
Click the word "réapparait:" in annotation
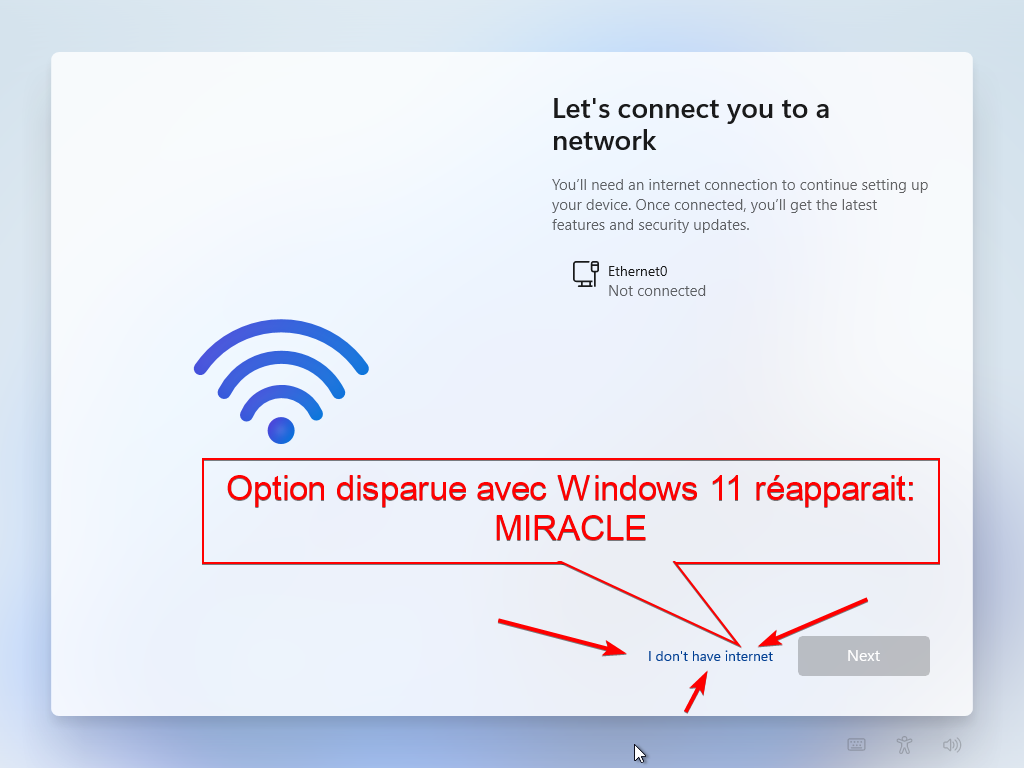[835, 489]
